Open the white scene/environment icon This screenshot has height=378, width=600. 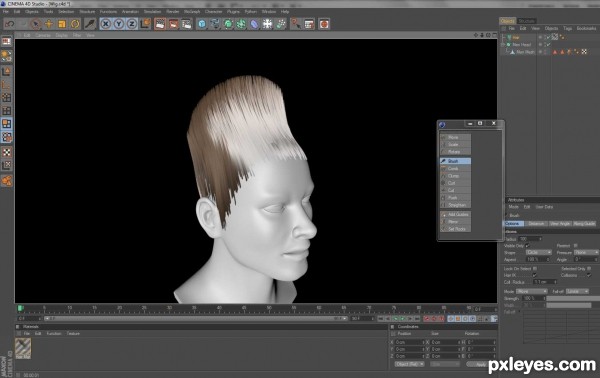(x=267, y=24)
